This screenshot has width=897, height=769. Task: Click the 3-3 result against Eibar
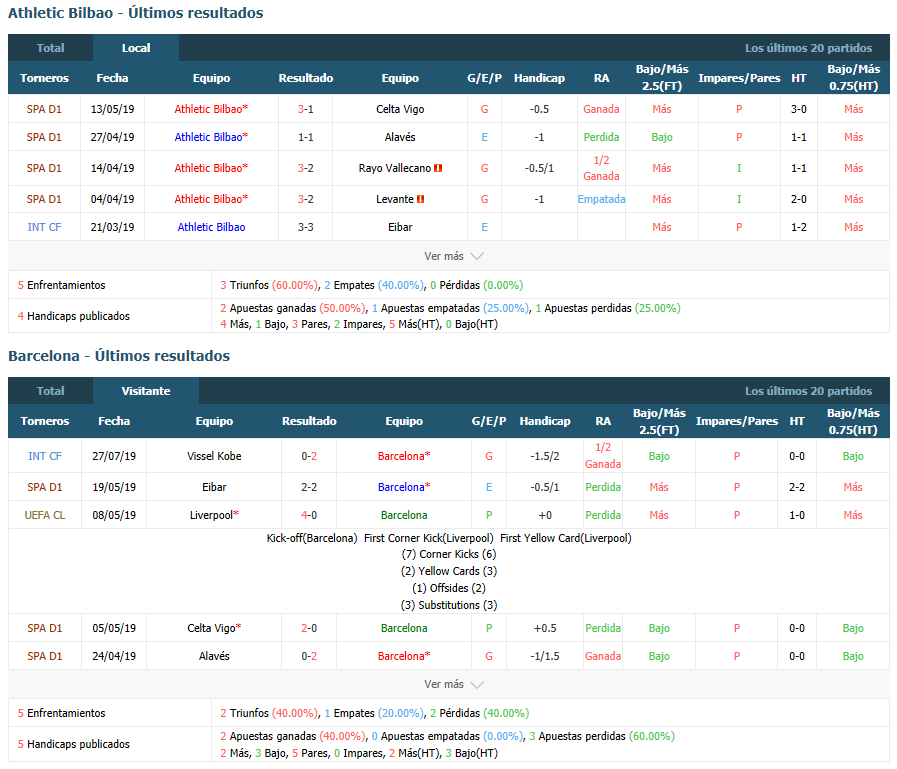click(305, 227)
